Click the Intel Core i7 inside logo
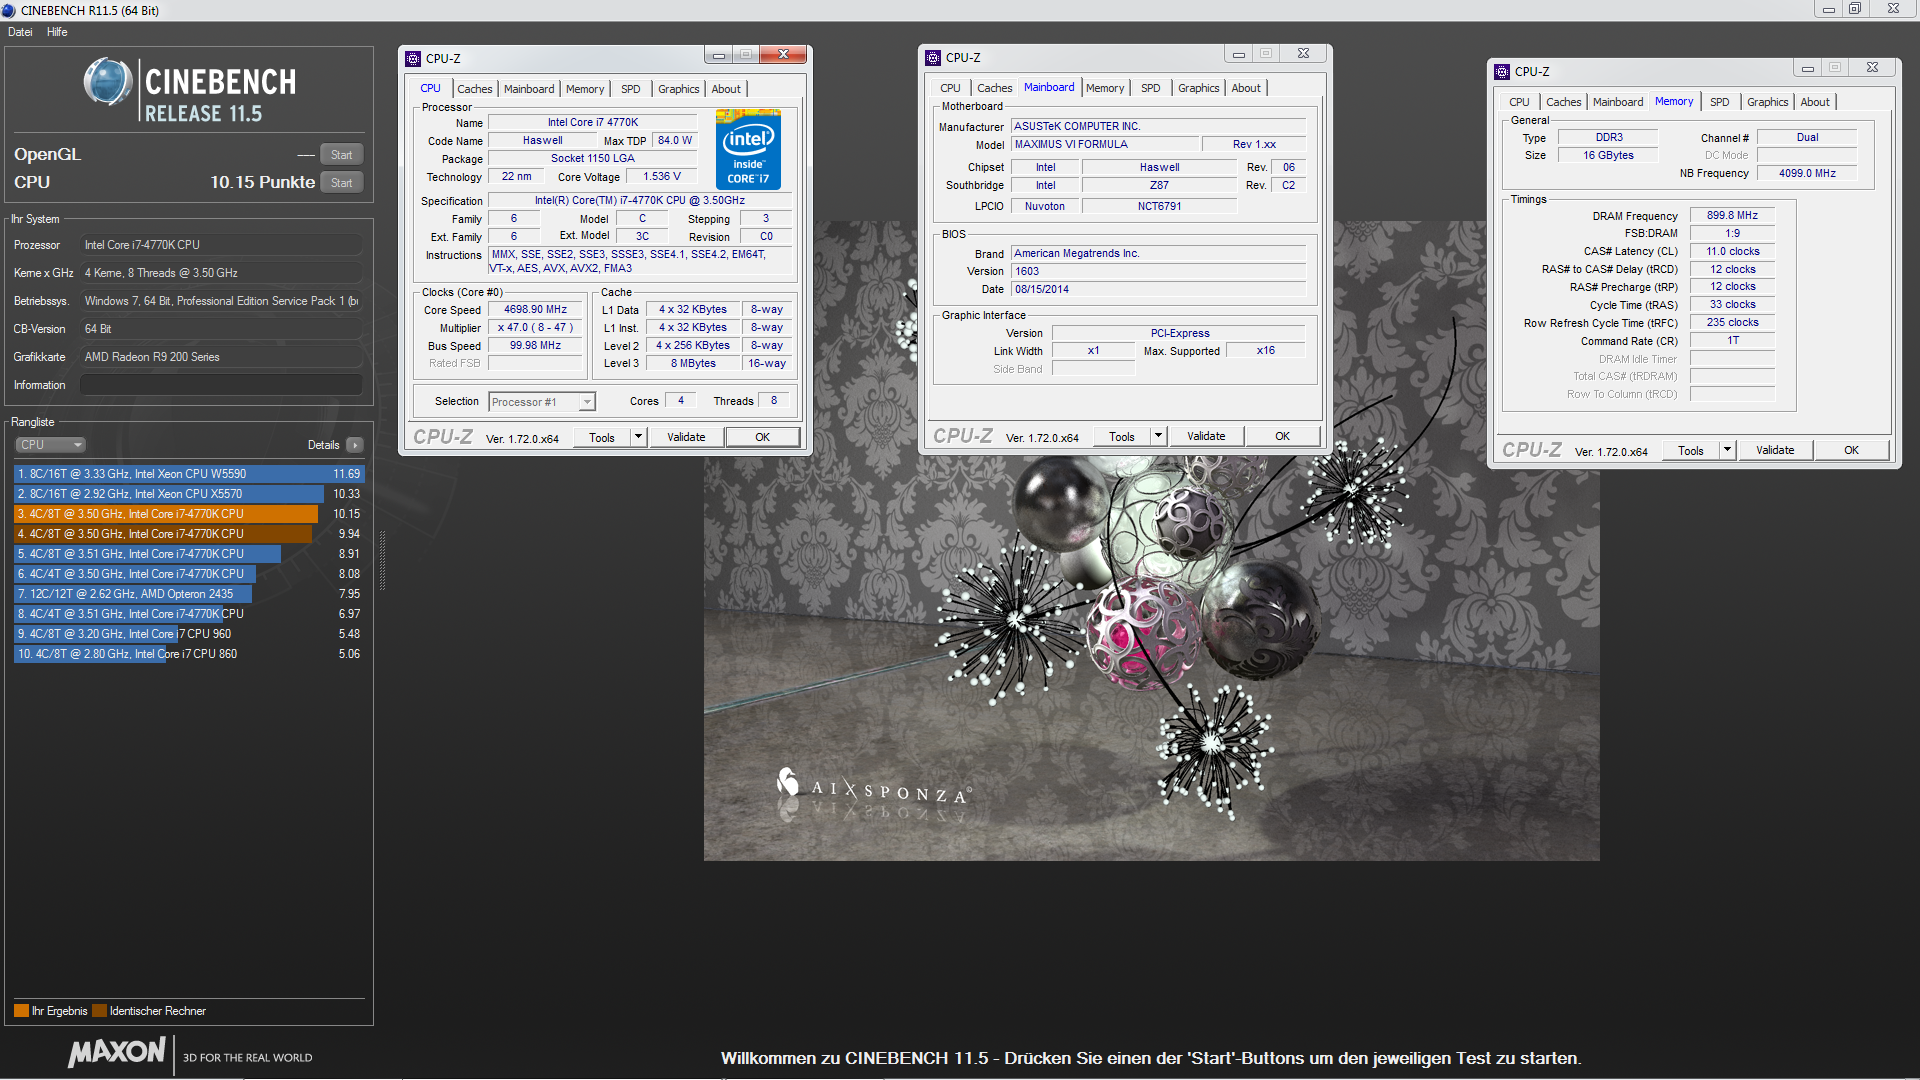 tap(748, 151)
